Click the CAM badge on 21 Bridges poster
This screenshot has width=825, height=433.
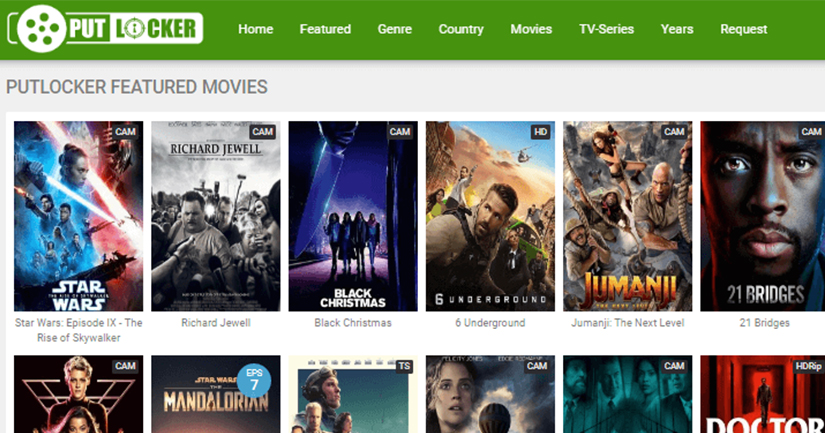(811, 132)
